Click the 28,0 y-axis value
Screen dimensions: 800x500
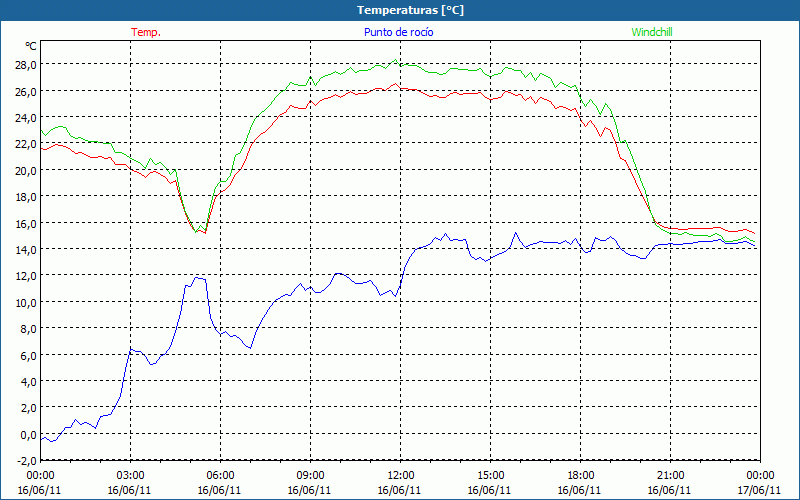26,65
